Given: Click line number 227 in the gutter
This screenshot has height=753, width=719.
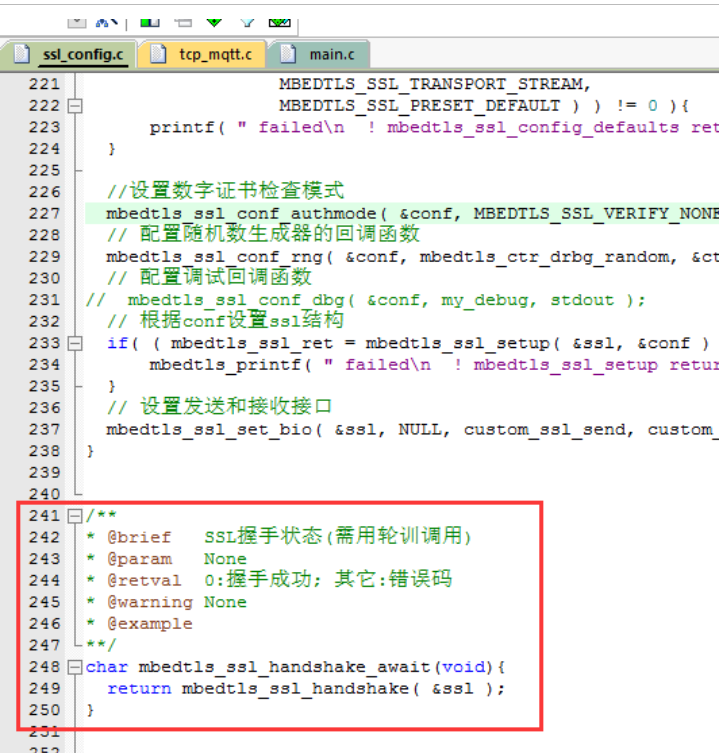Looking at the screenshot, I should (x=44, y=213).
